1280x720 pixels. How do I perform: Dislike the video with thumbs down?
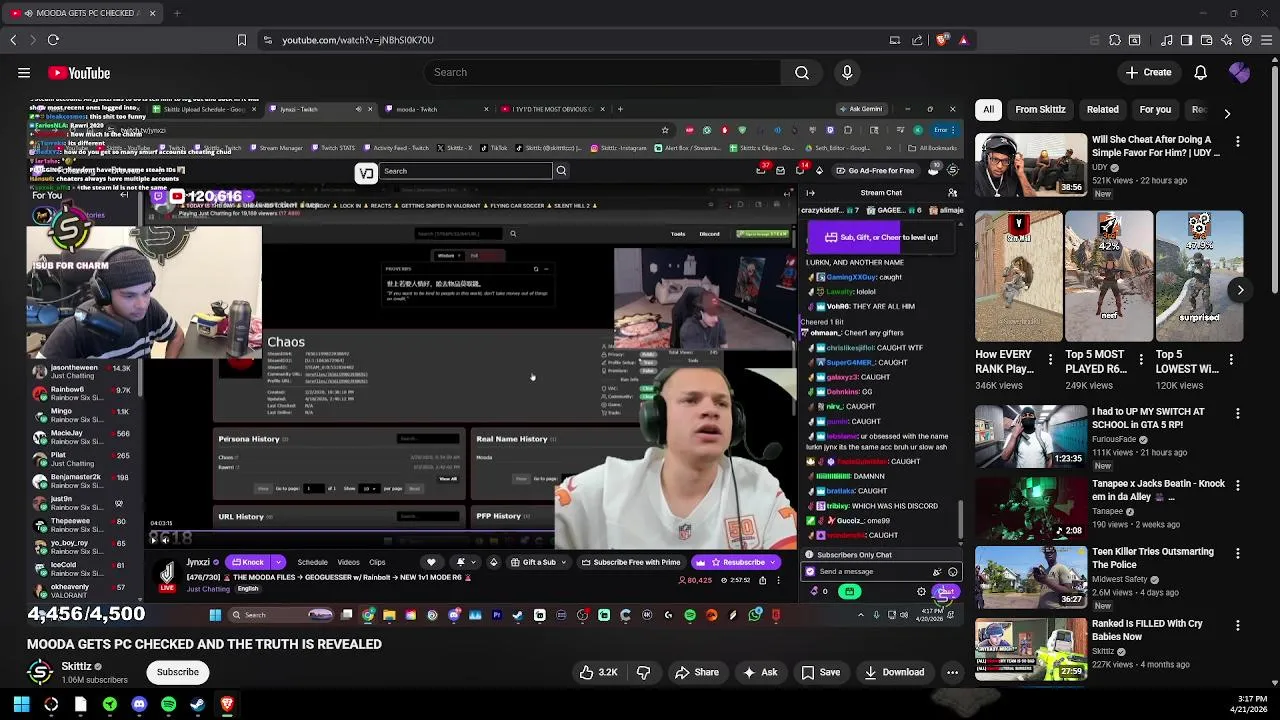(x=644, y=672)
